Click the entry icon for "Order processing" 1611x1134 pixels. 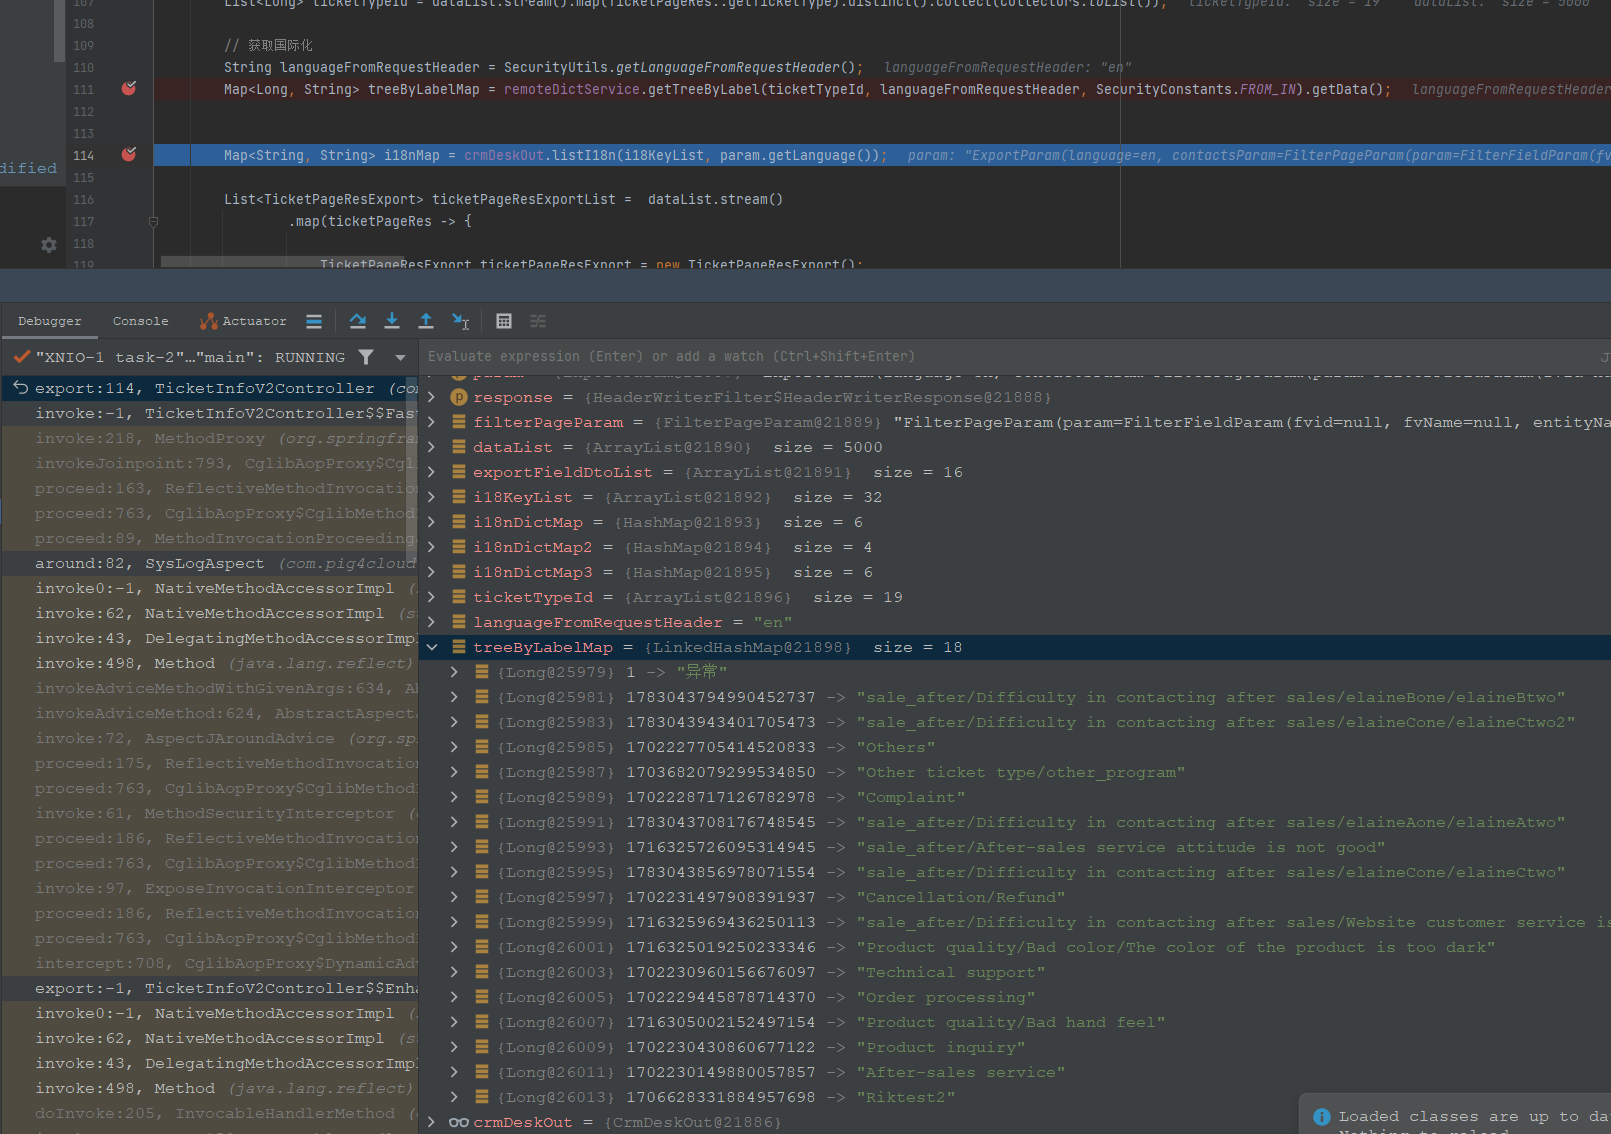(482, 997)
